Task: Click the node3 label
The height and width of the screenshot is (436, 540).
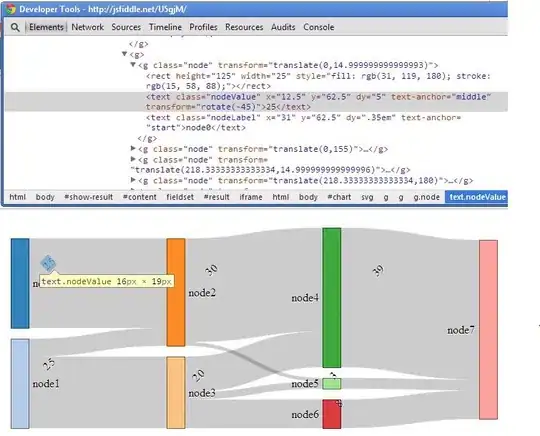Action: coord(202,393)
